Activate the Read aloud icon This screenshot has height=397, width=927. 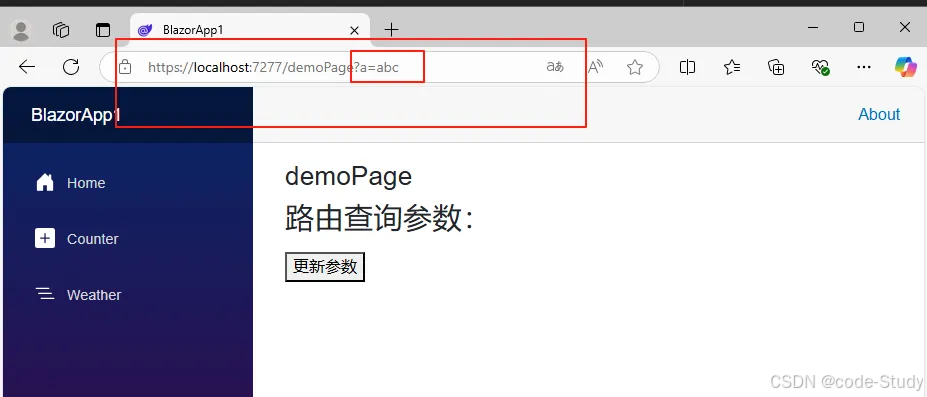(595, 67)
